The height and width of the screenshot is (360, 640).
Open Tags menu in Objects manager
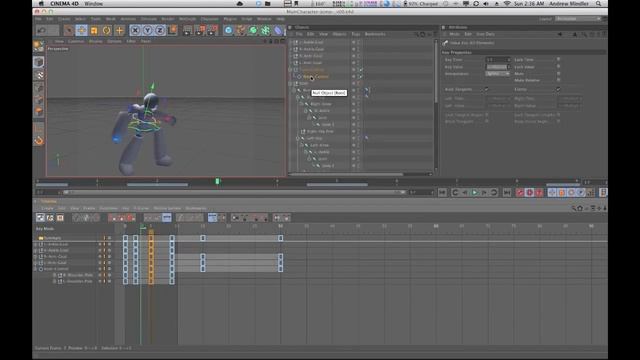point(356,34)
